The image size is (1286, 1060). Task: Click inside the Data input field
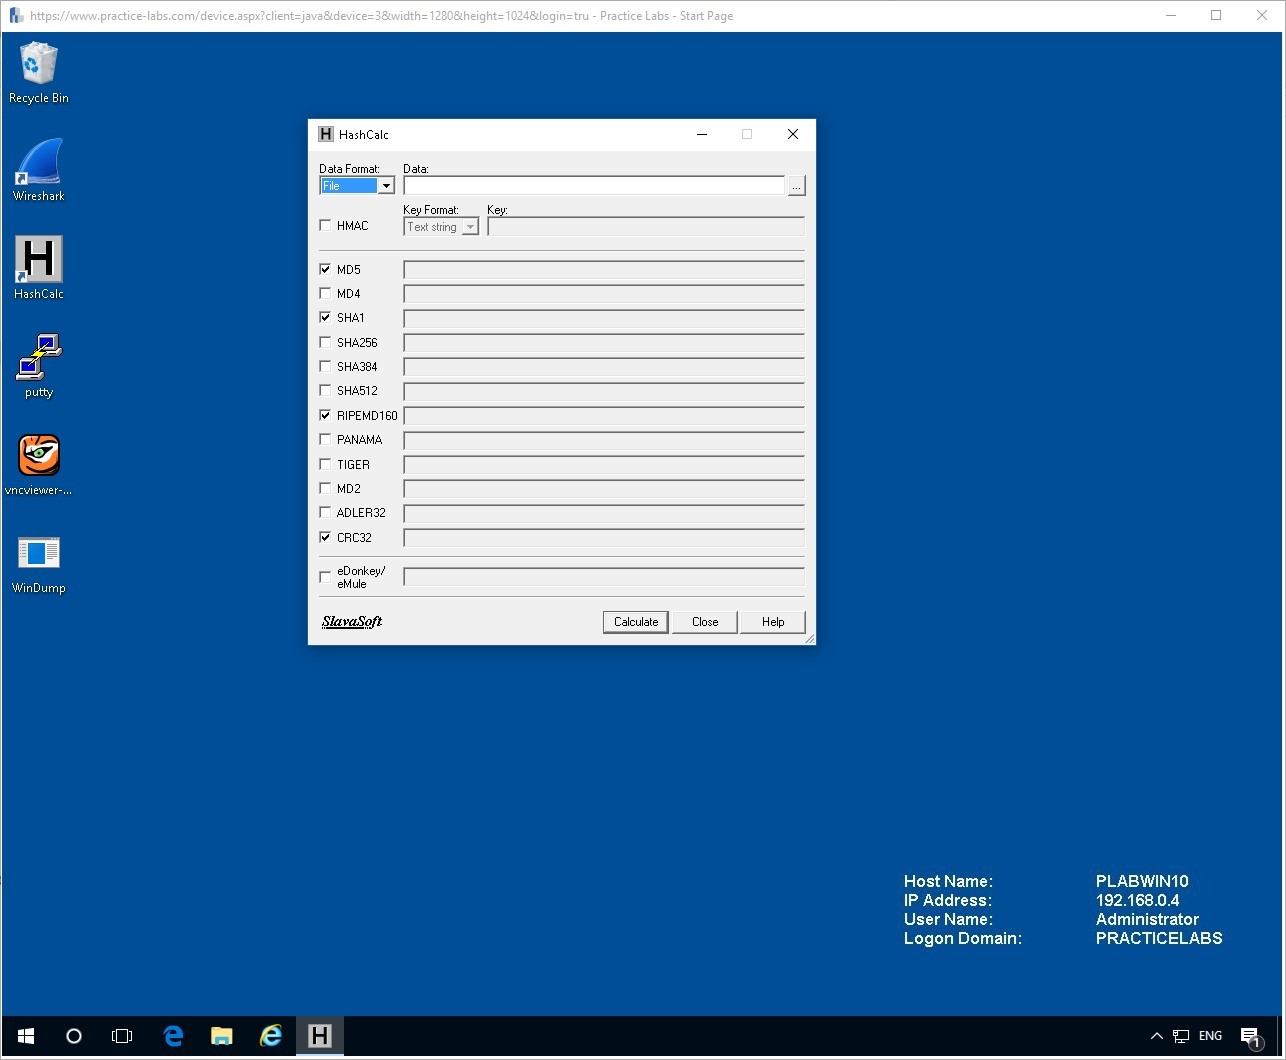click(595, 185)
